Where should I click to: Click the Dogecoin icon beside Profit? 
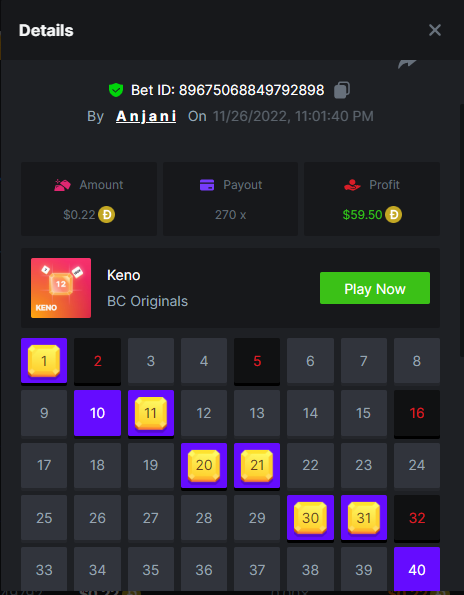tap(393, 215)
